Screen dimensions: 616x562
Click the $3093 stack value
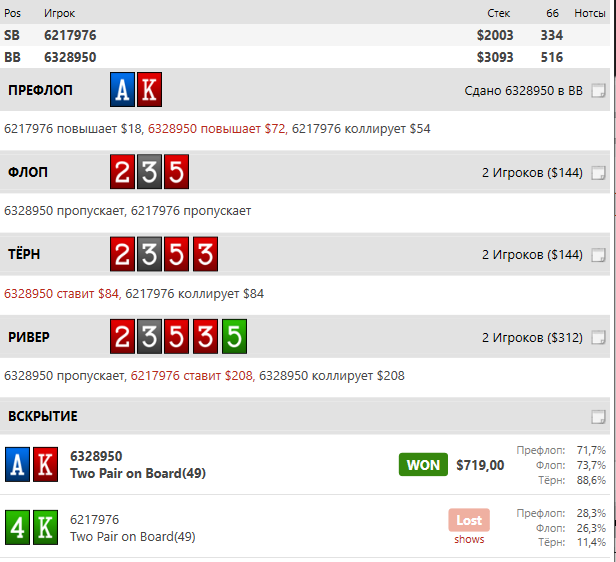[x=495, y=57]
